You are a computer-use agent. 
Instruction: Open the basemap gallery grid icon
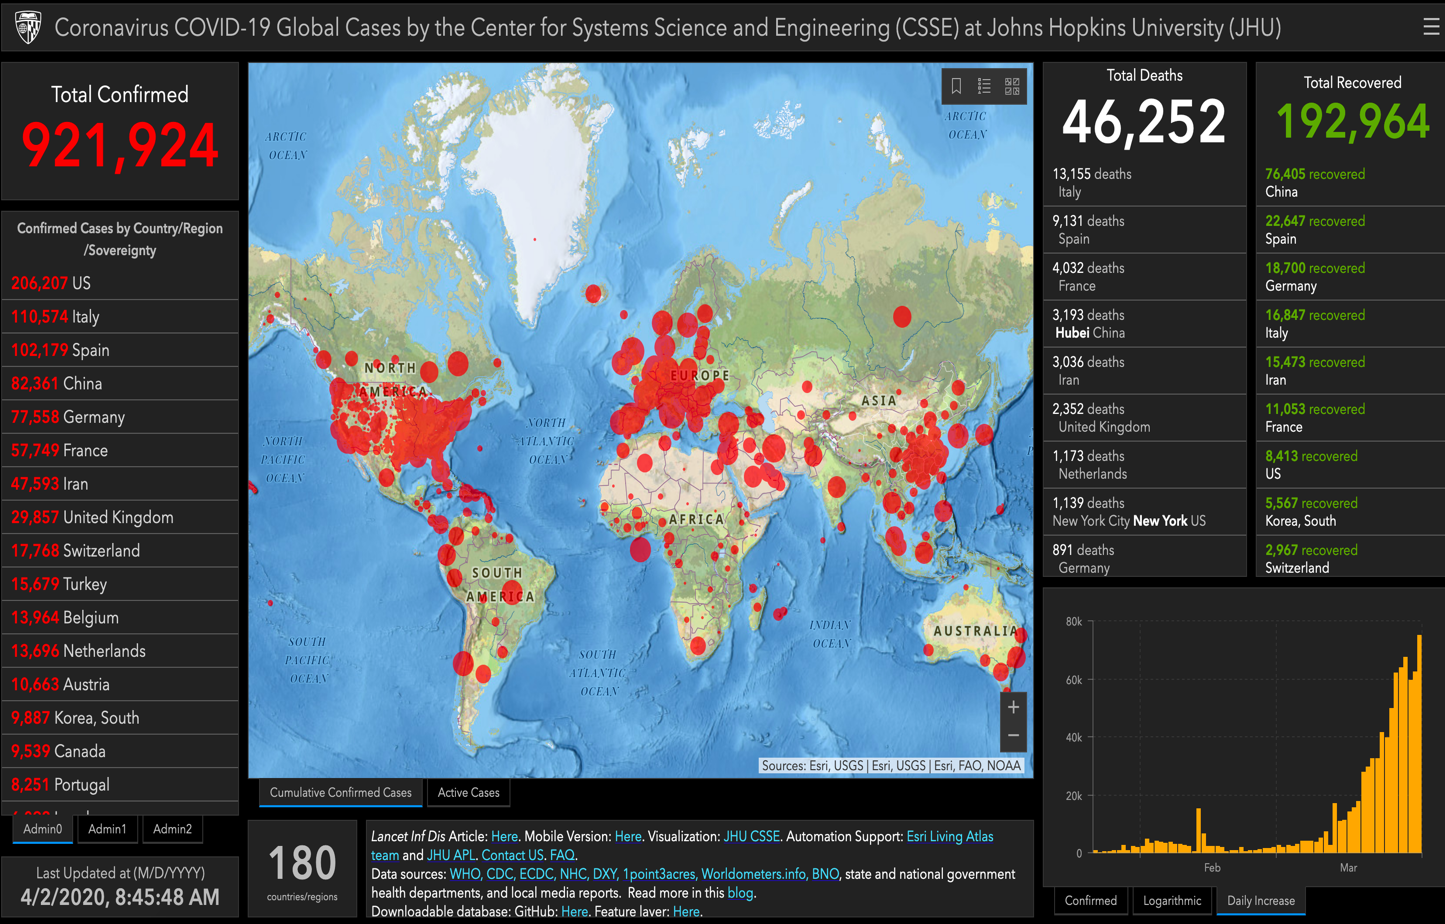pos(1012,86)
